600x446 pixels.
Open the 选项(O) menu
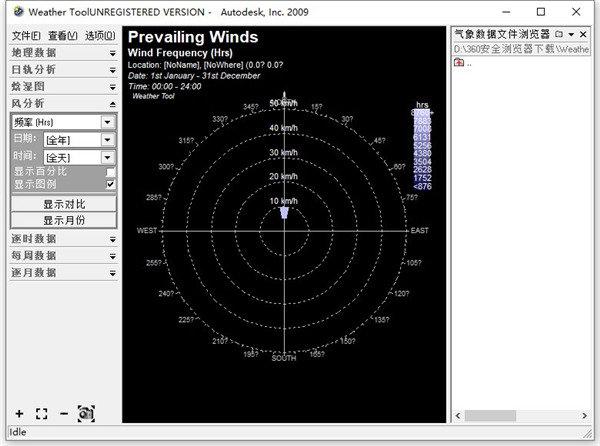pos(100,35)
